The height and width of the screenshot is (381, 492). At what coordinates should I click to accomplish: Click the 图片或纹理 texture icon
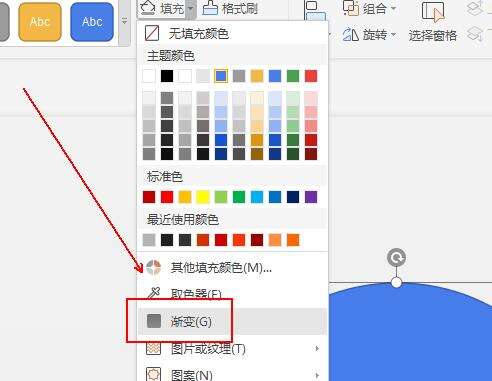(154, 348)
